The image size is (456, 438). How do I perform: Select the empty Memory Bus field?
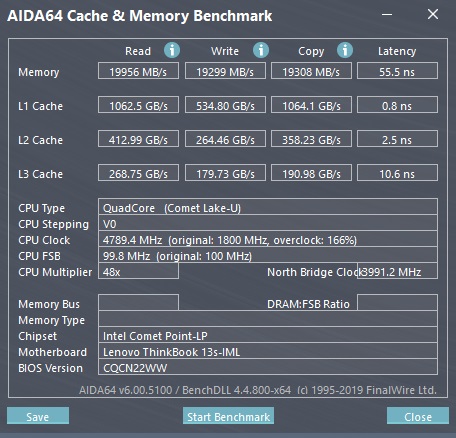point(138,302)
